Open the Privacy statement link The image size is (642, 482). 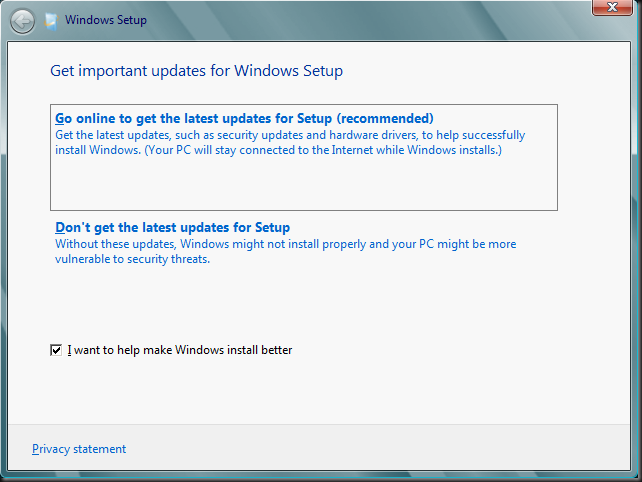click(79, 449)
